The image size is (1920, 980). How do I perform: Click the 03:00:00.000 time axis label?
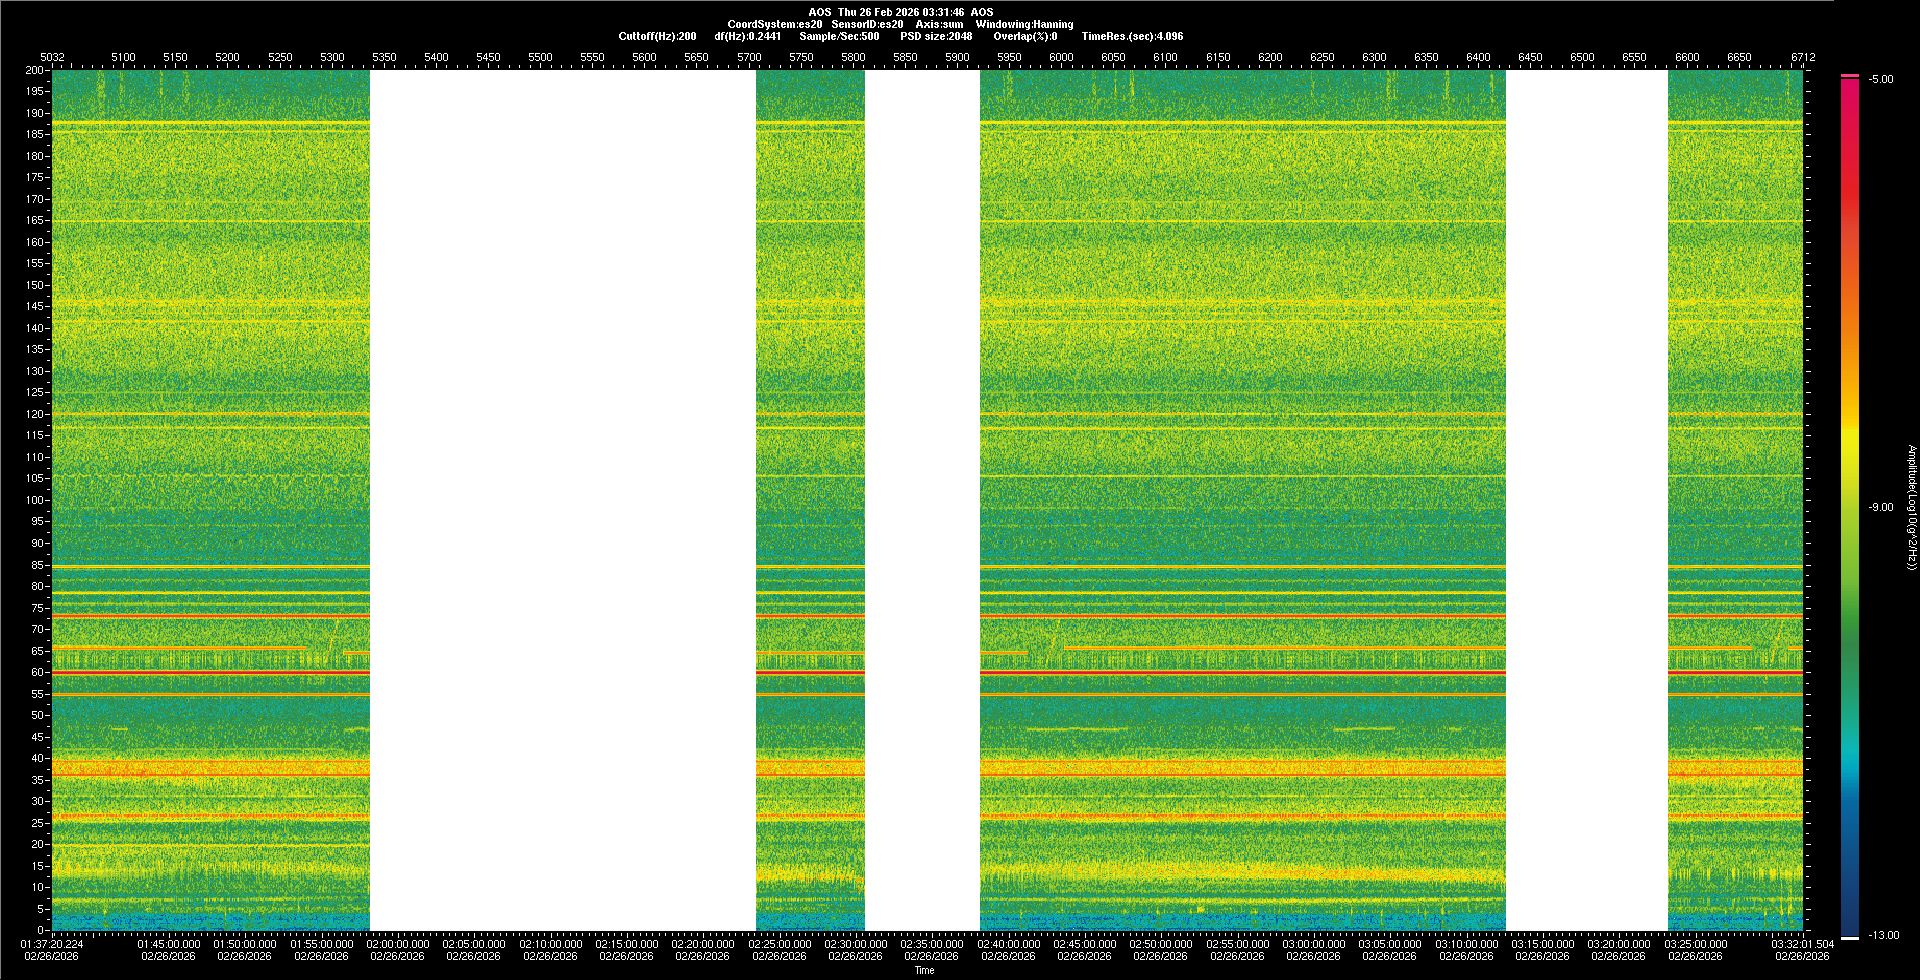1314,943
